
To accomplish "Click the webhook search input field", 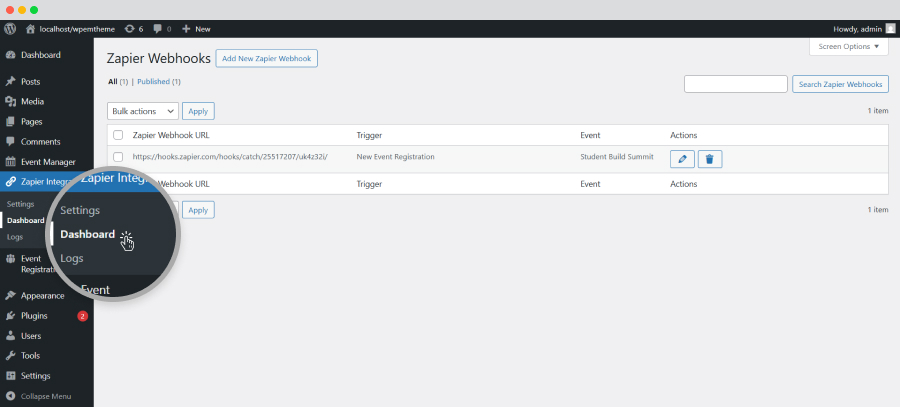I will point(735,84).
